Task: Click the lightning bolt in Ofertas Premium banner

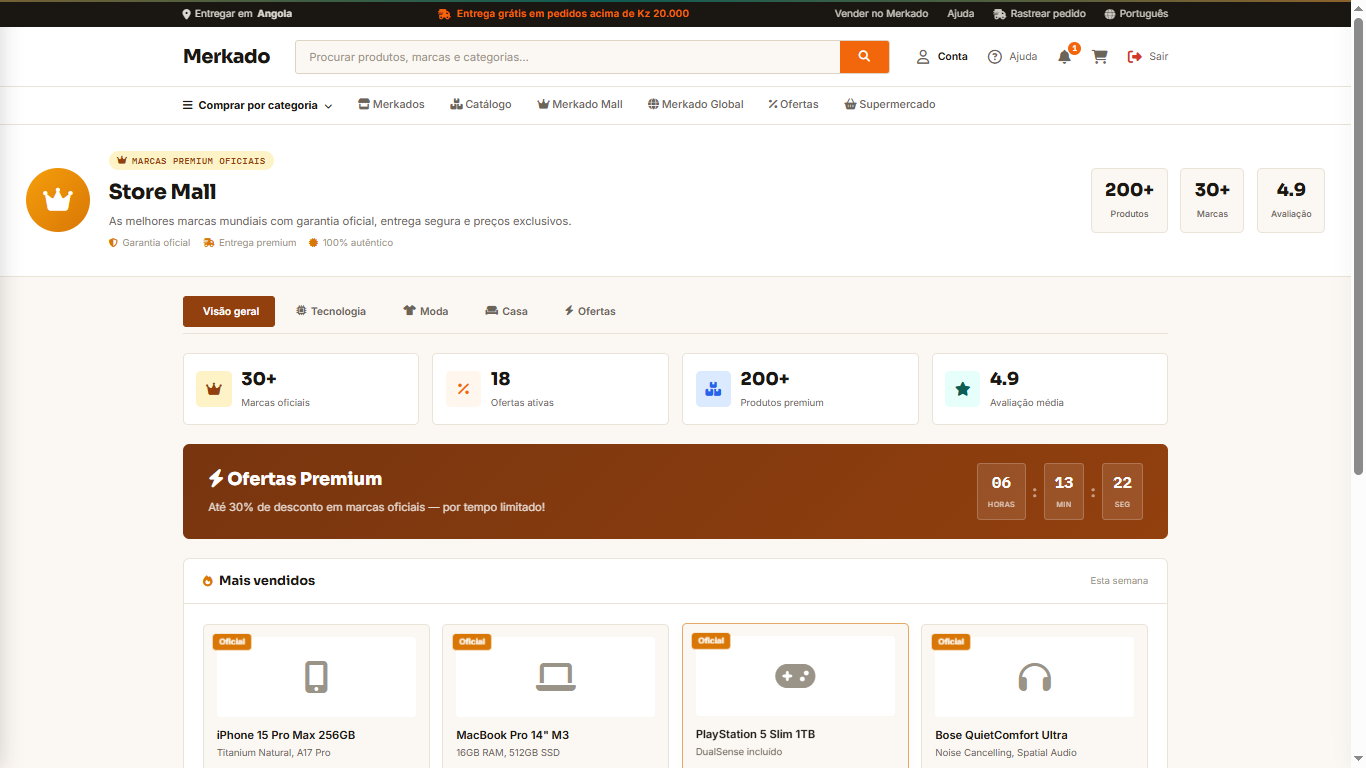Action: (216, 479)
